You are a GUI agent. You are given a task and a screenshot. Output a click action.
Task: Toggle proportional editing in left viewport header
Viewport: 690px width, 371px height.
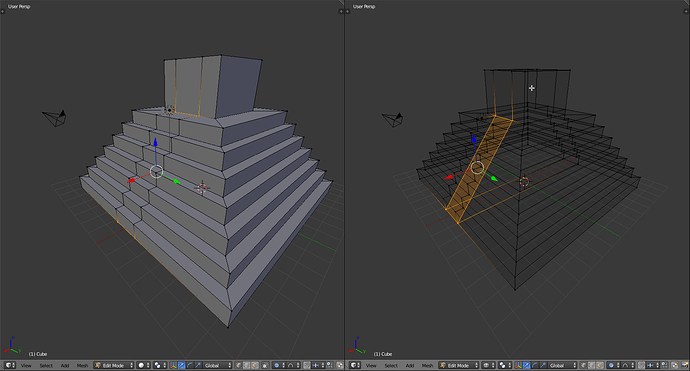point(279,365)
